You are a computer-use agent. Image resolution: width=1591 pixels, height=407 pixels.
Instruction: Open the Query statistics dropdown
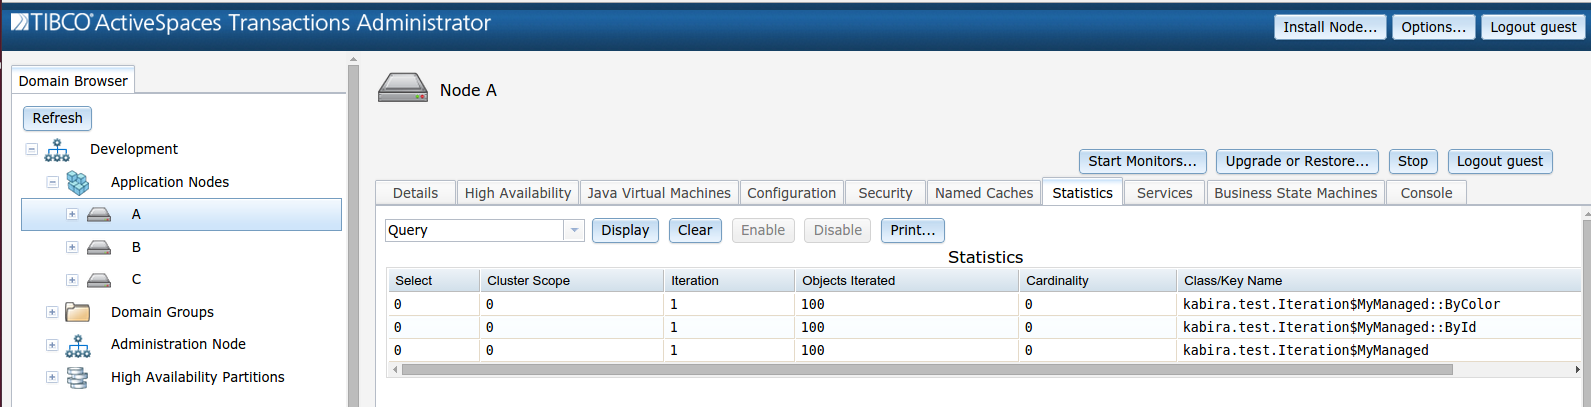[x=574, y=230]
